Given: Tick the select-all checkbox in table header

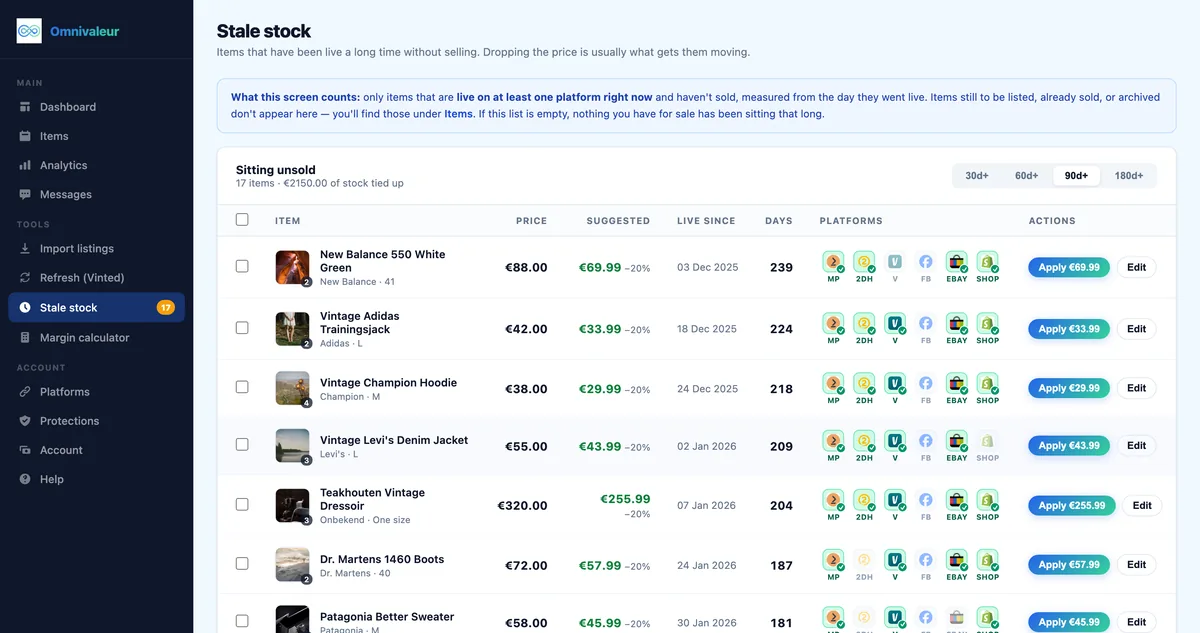Looking at the screenshot, I should [x=242, y=220].
